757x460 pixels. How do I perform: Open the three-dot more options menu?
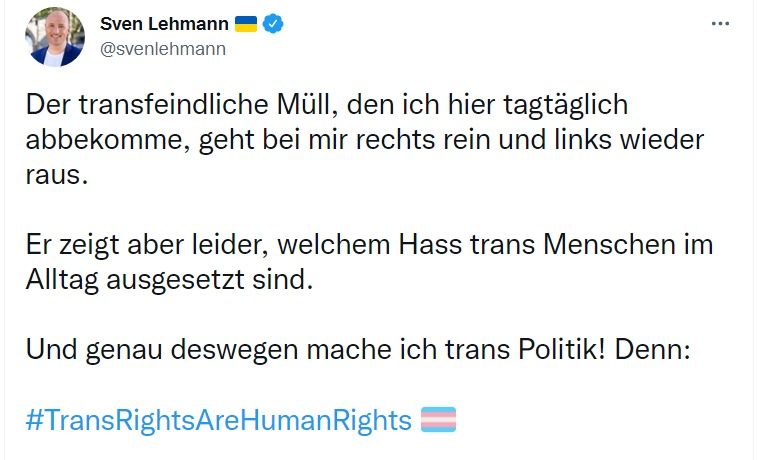[720, 24]
